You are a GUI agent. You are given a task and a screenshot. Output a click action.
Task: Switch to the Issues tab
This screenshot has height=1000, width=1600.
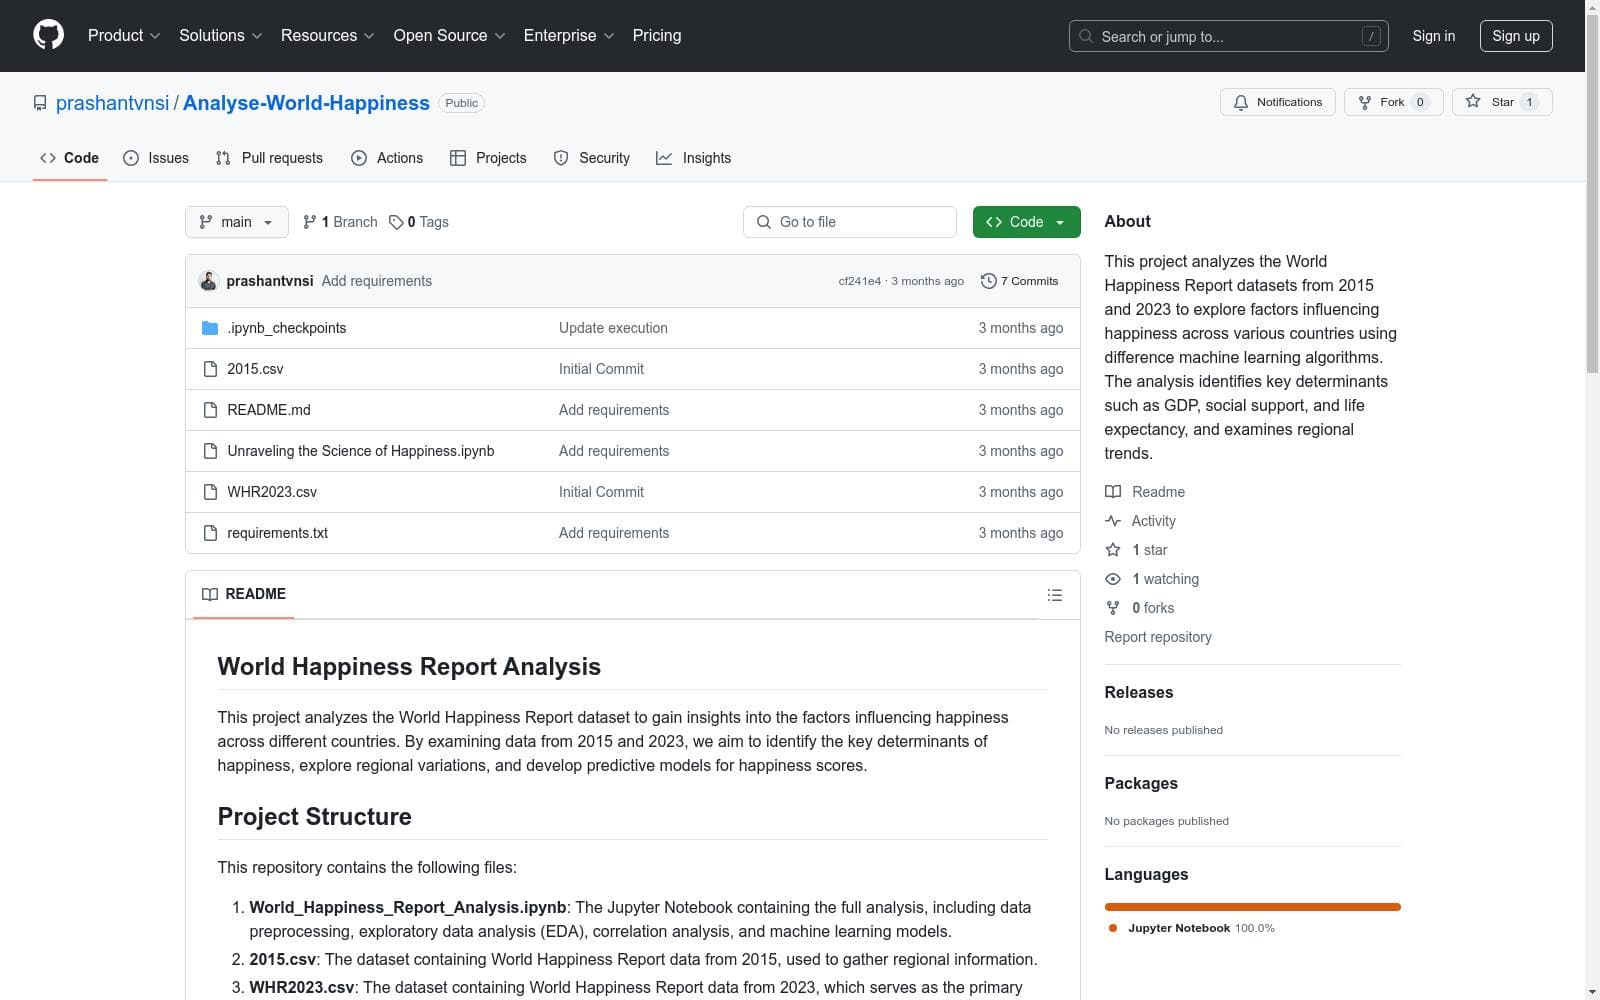click(156, 158)
